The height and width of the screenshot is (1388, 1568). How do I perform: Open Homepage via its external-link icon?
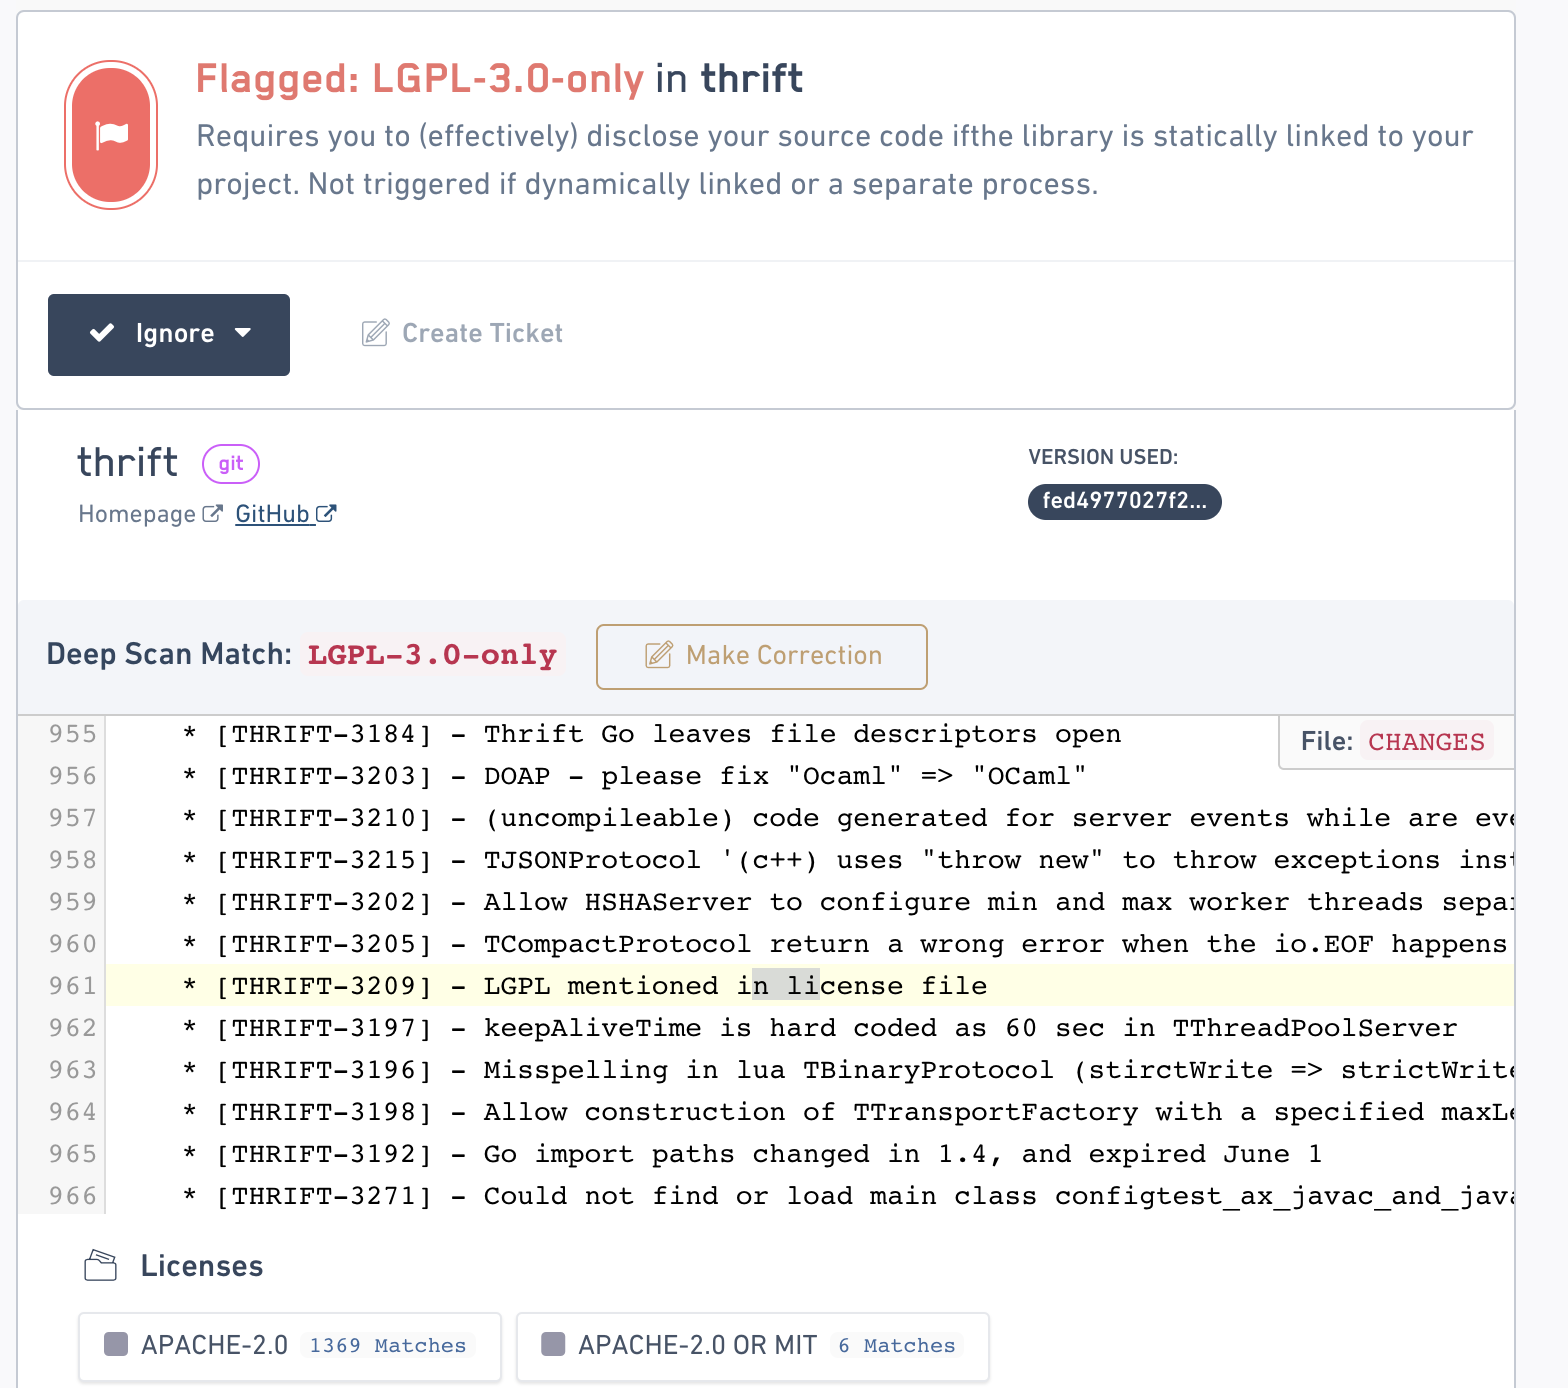[211, 513]
